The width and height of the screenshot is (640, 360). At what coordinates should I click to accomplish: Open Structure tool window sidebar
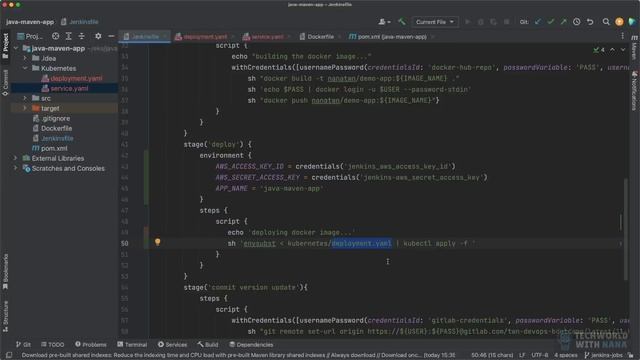(x=5, y=316)
